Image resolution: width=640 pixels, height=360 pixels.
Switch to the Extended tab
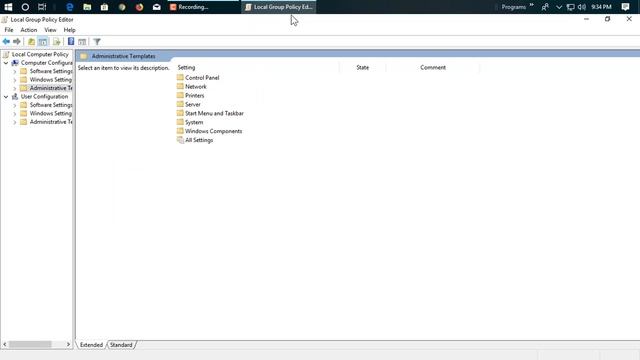click(91, 345)
